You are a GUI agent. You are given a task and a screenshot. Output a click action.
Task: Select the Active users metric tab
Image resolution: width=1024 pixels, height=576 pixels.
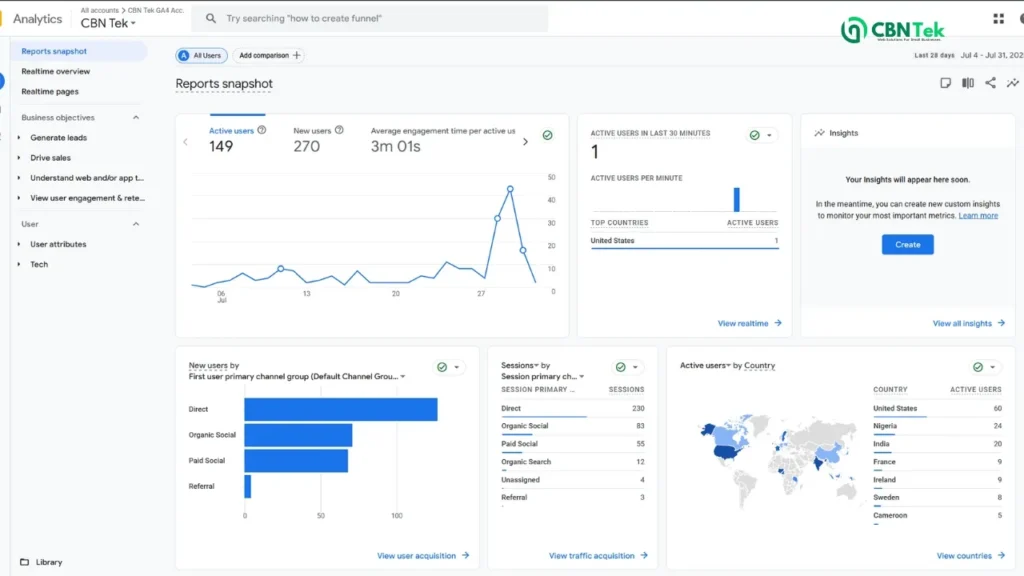(237, 139)
